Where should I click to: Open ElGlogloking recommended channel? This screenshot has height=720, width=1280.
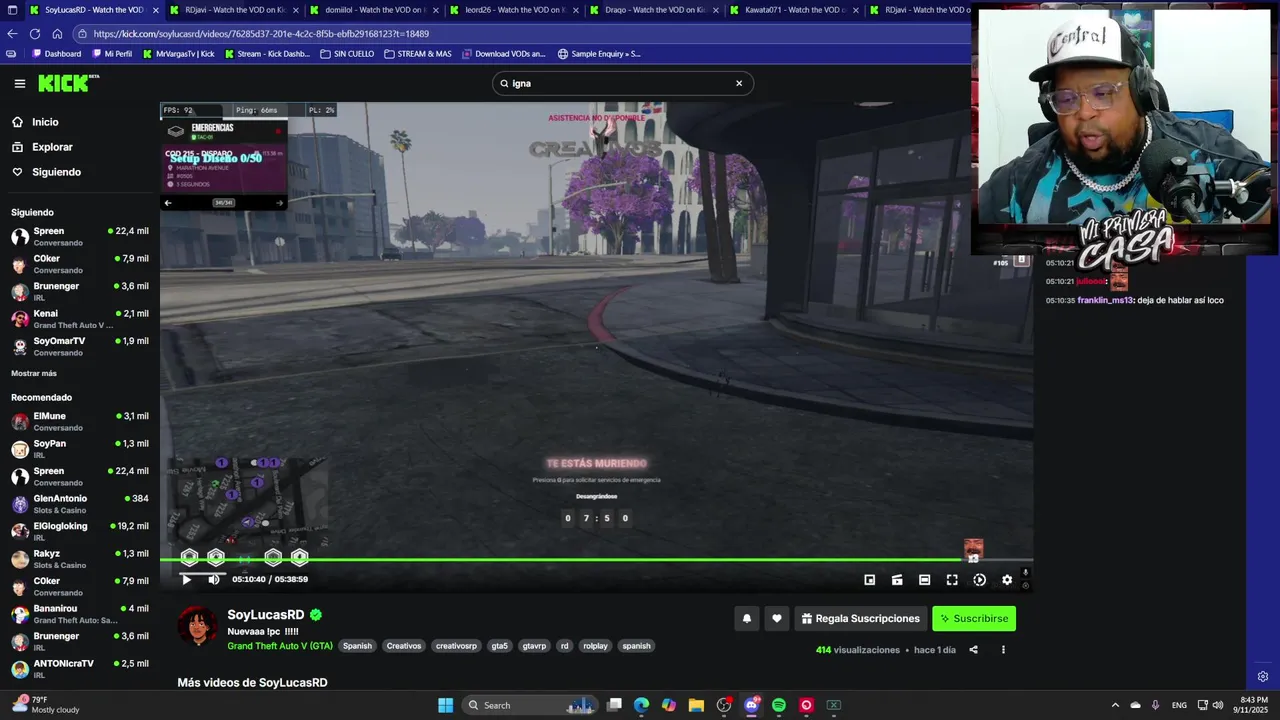[80, 531]
